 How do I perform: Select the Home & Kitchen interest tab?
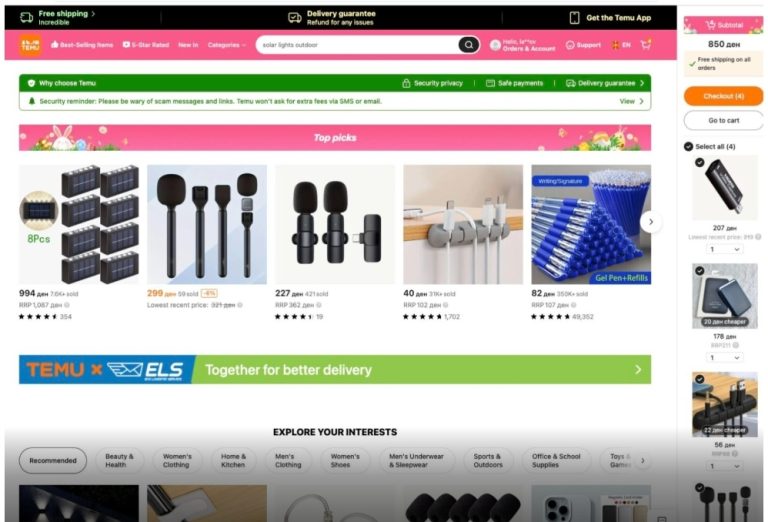click(233, 460)
